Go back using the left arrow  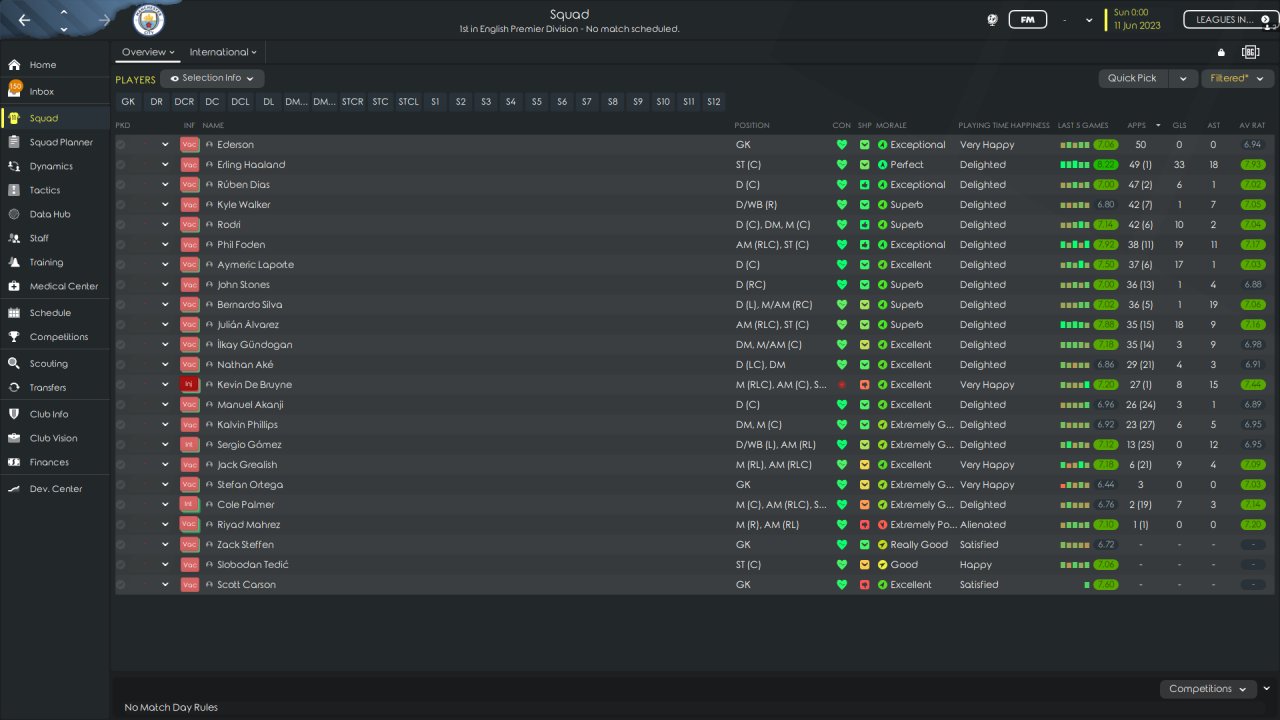[x=24, y=20]
